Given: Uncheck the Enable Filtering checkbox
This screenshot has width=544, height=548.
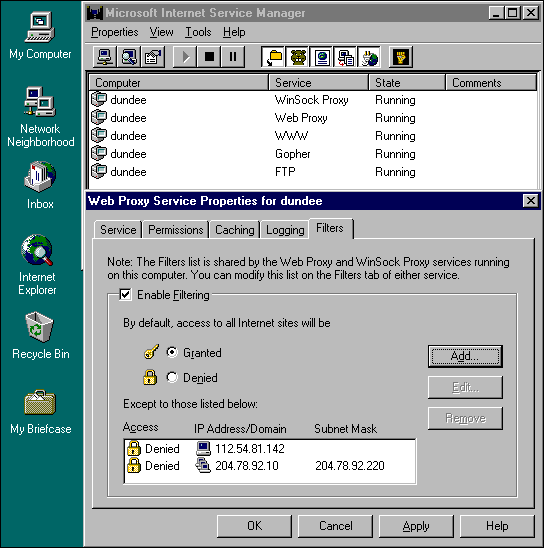Looking at the screenshot, I should click(125, 295).
